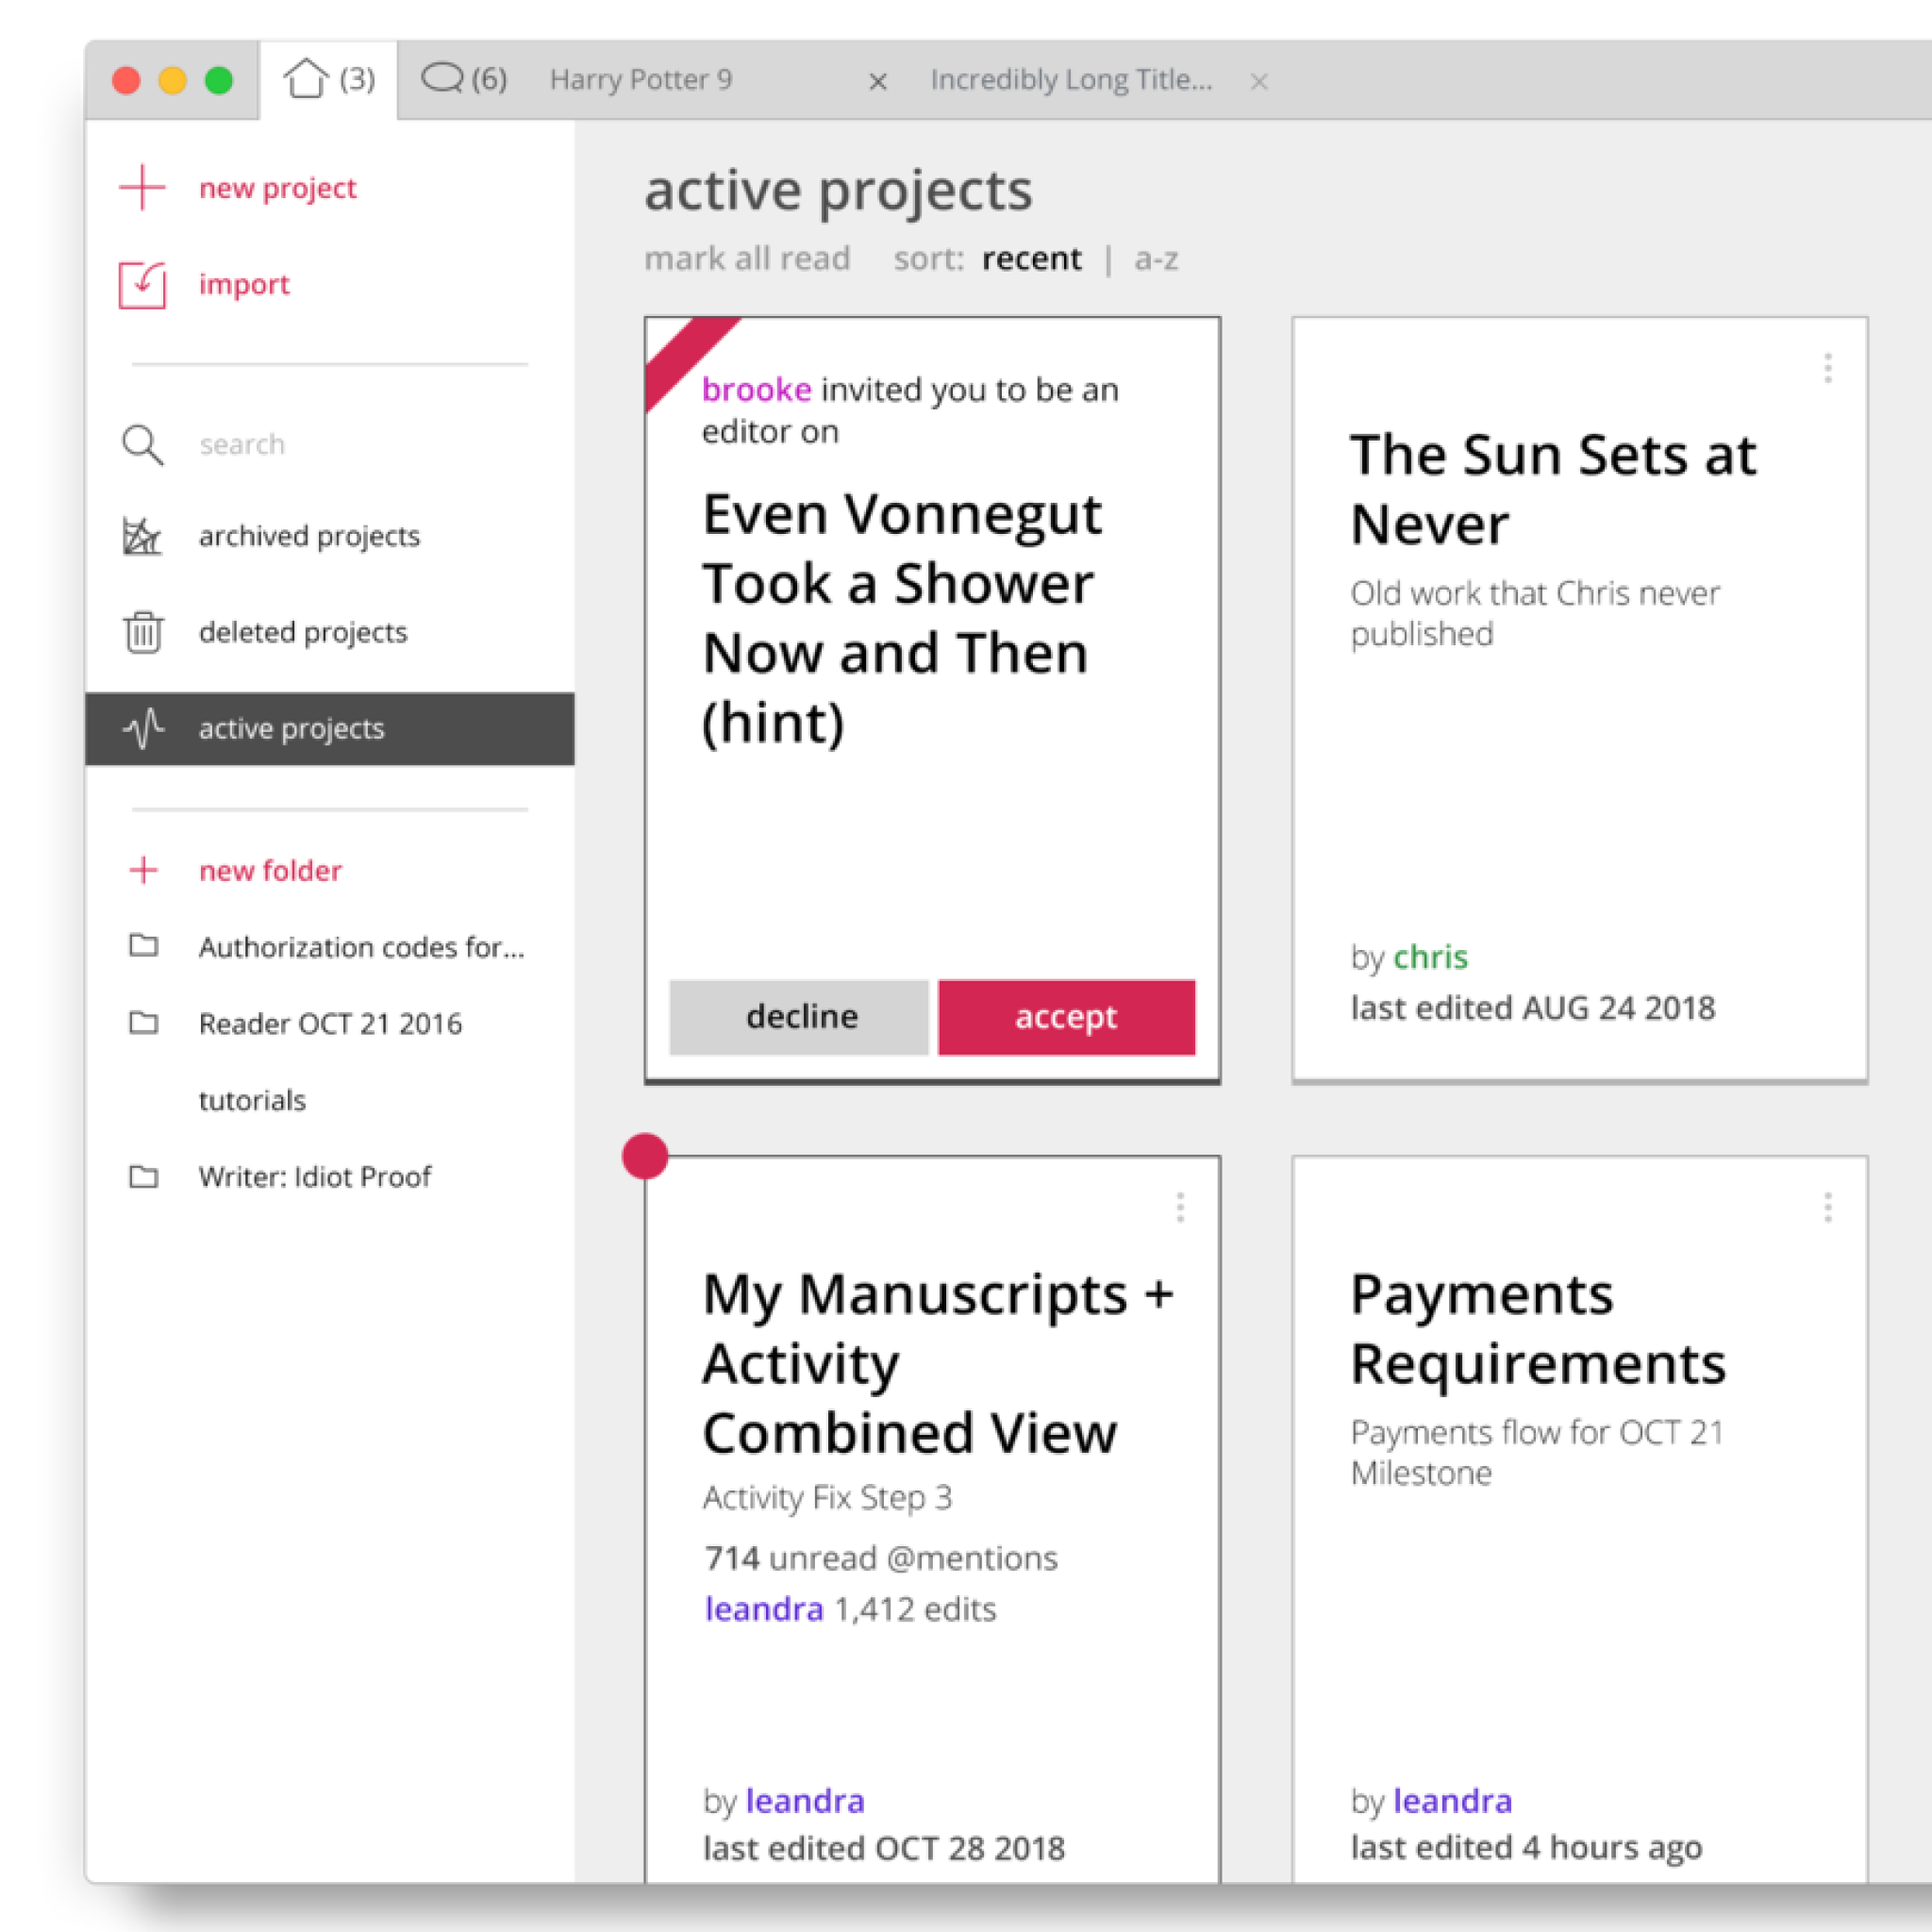Click the new project plus icon
Screen dimensions: 1932x1932
142,188
